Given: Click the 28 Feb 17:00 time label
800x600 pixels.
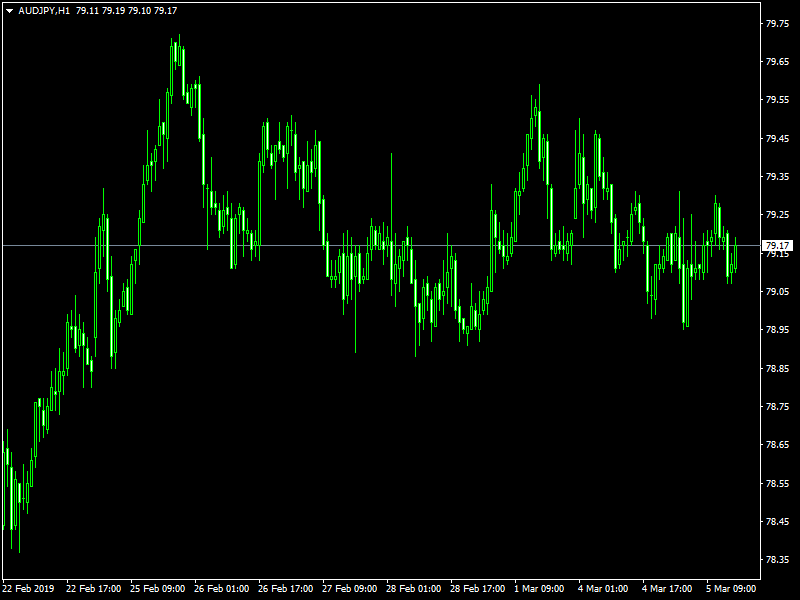Looking at the screenshot, I should tap(478, 589).
